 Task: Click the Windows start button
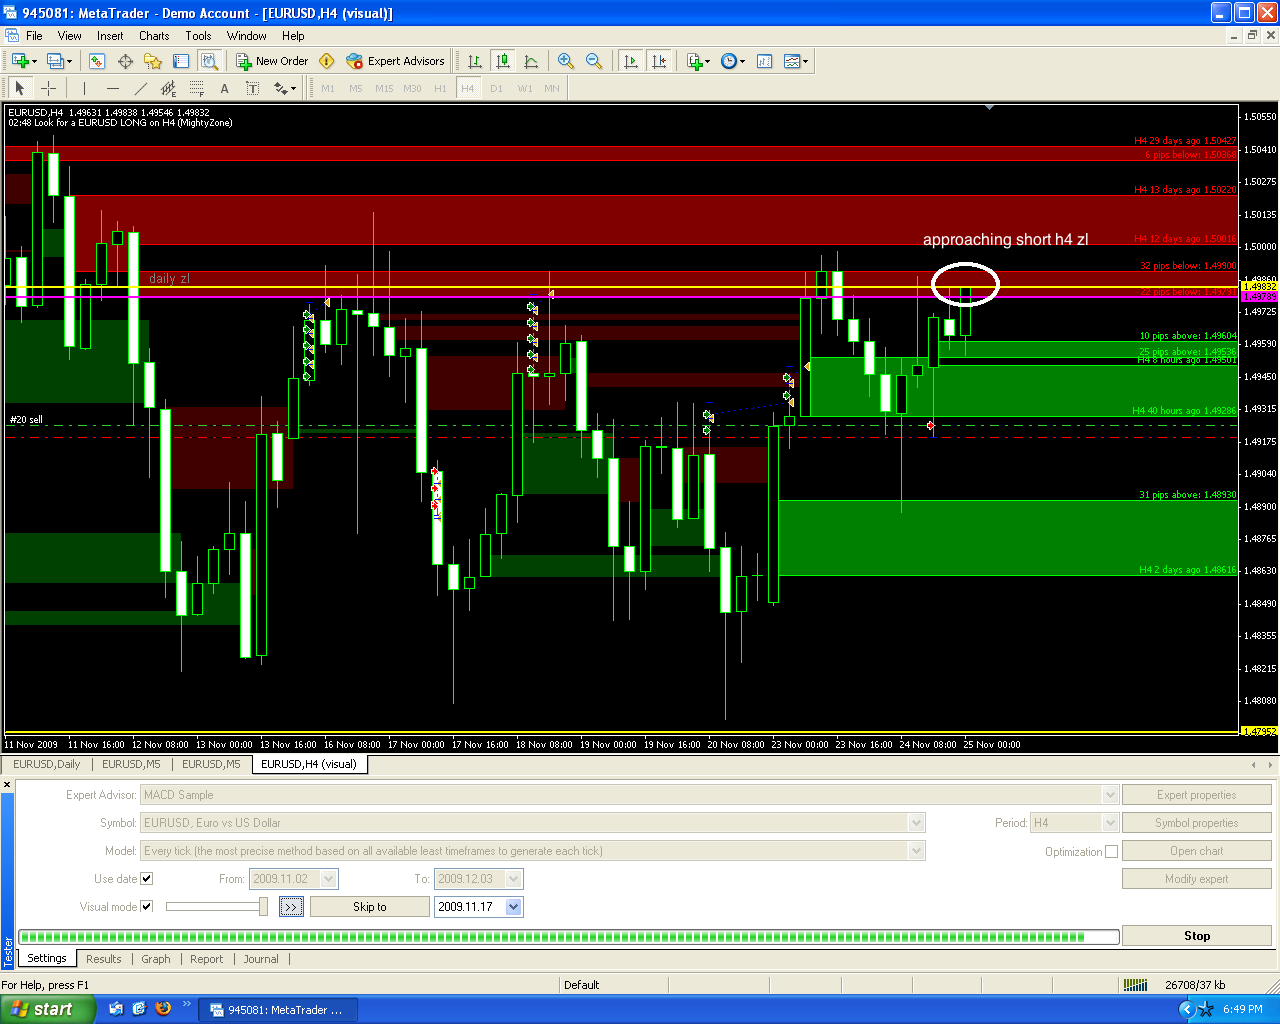(x=48, y=1009)
